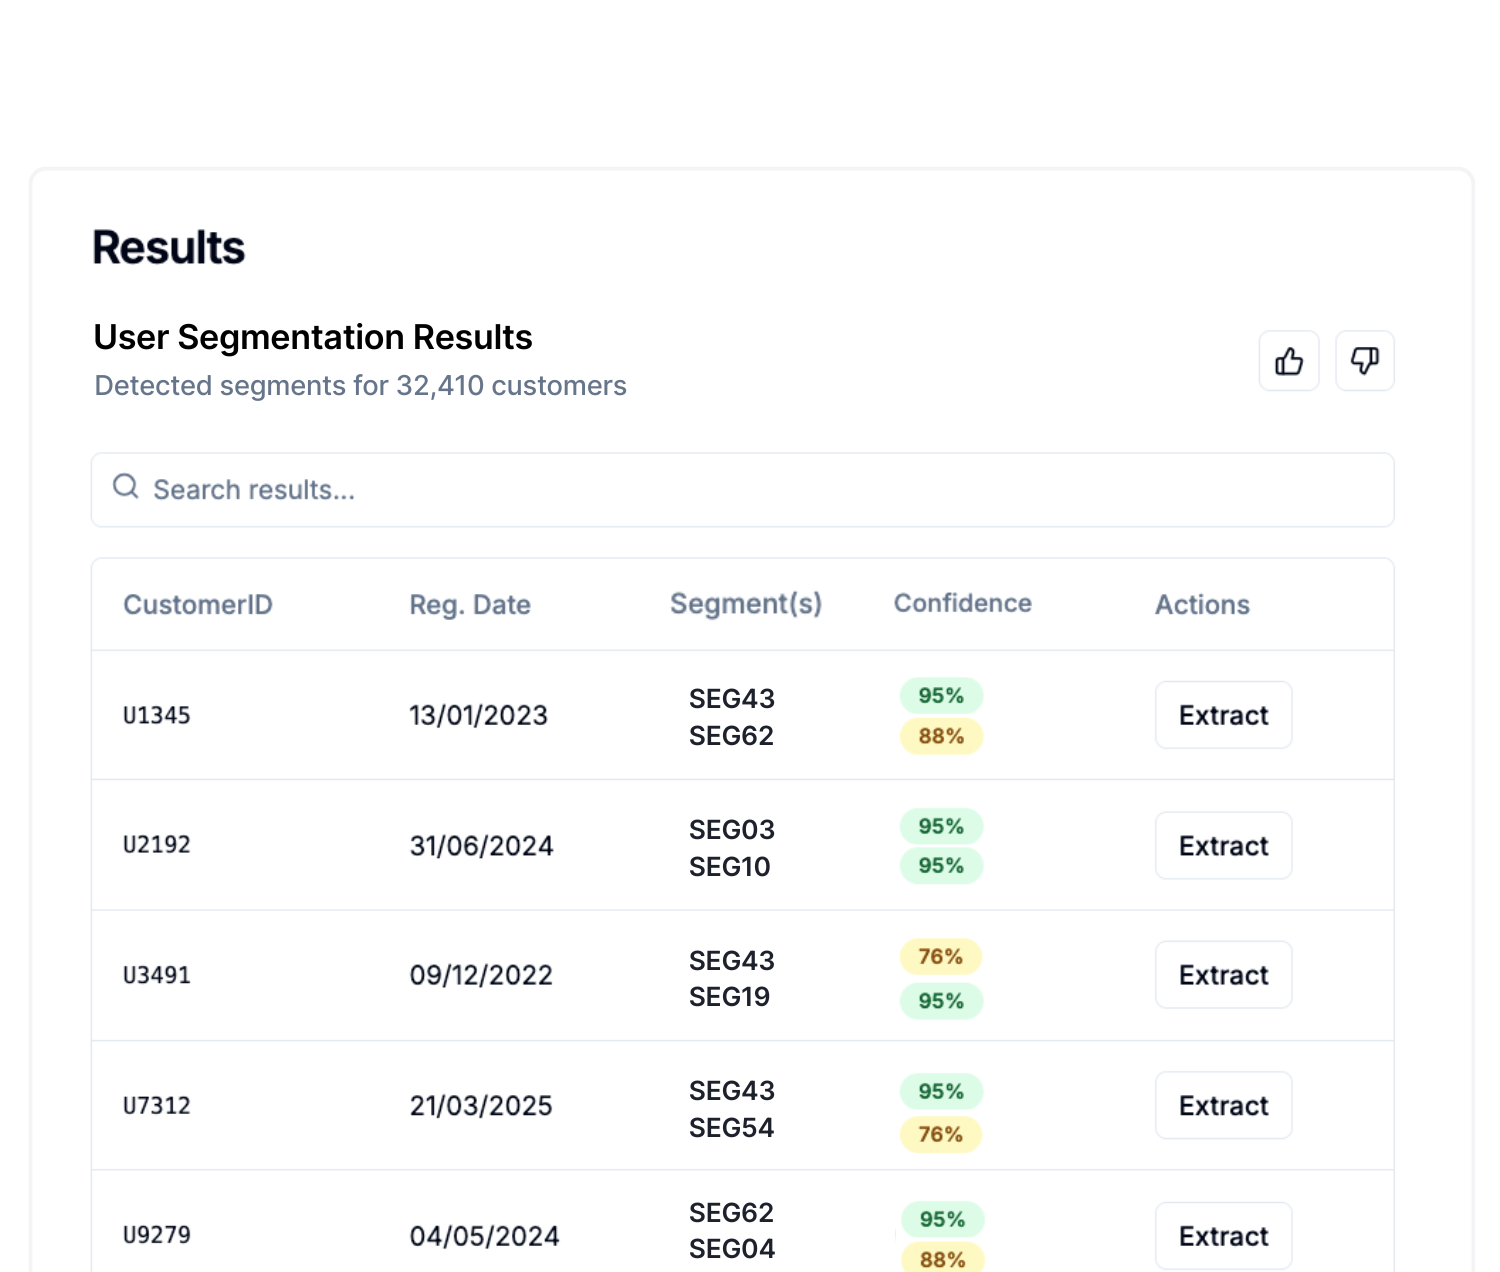The width and height of the screenshot is (1500, 1272).
Task: Sort results by the Confidence column
Action: (962, 603)
